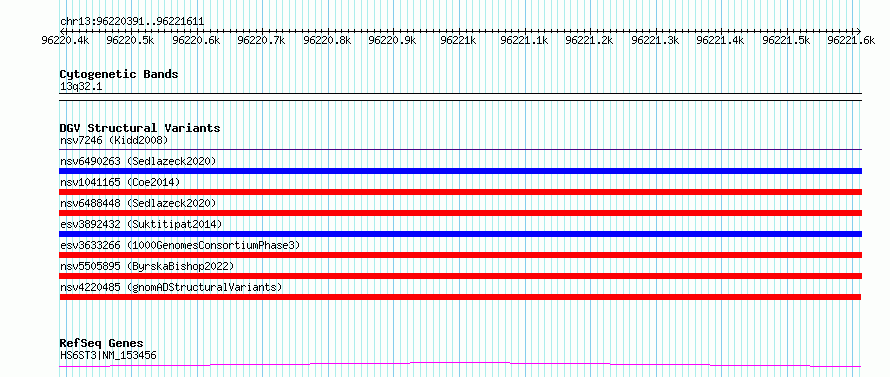Screen dimensions: 890x377
Task: Click the red bar for nsv5505895
Action: 461,276
